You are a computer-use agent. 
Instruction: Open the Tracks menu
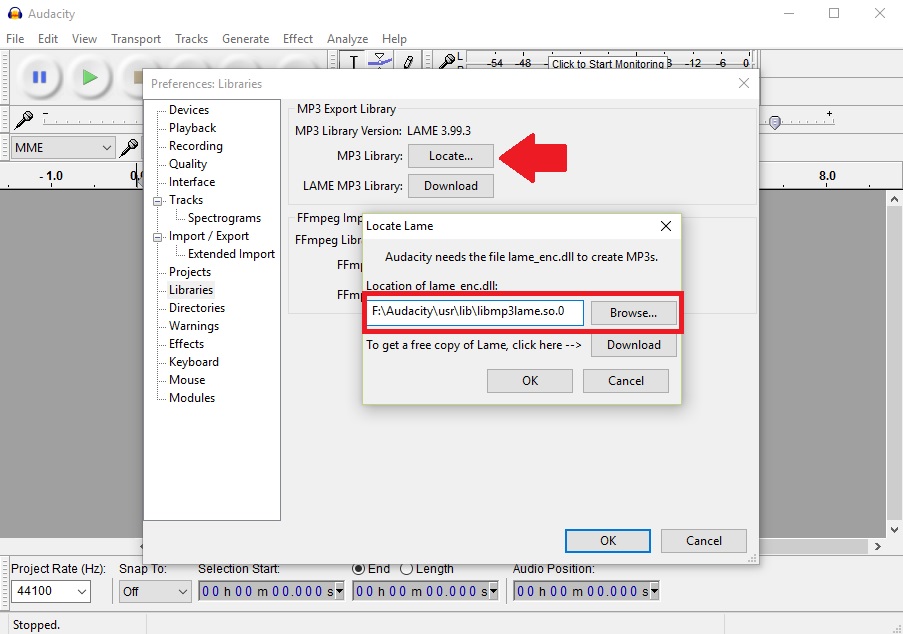(x=191, y=39)
